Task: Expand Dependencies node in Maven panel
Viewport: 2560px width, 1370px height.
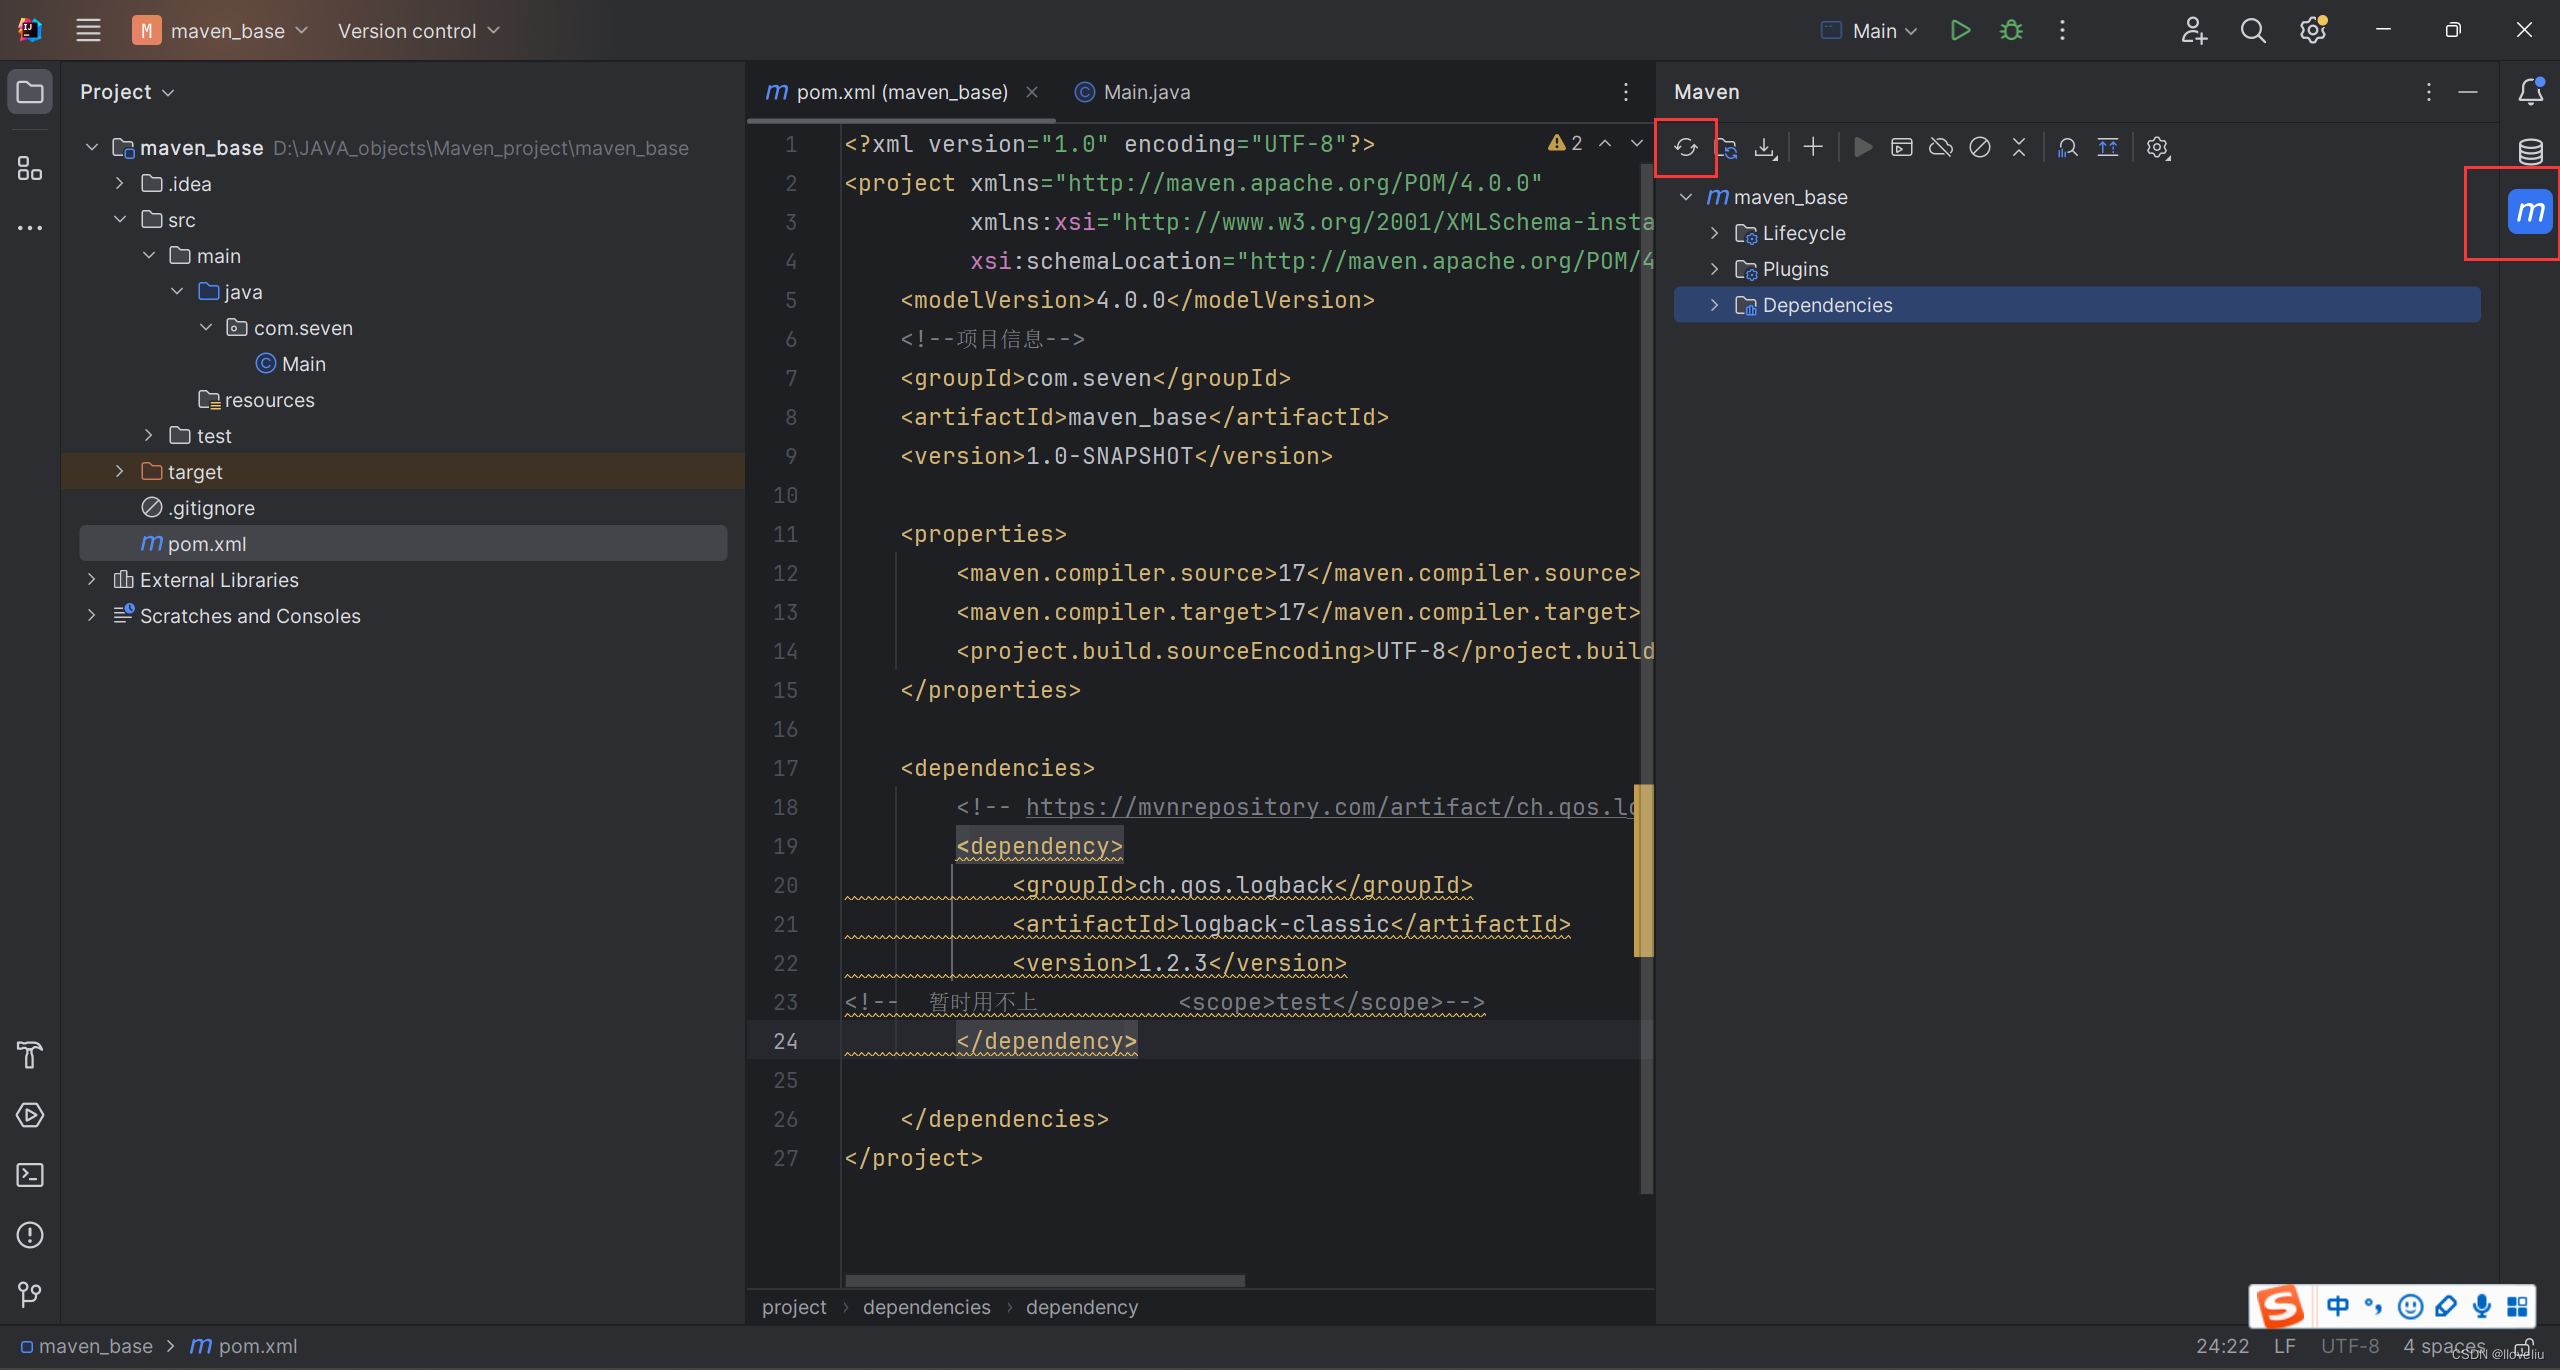Action: point(1714,305)
